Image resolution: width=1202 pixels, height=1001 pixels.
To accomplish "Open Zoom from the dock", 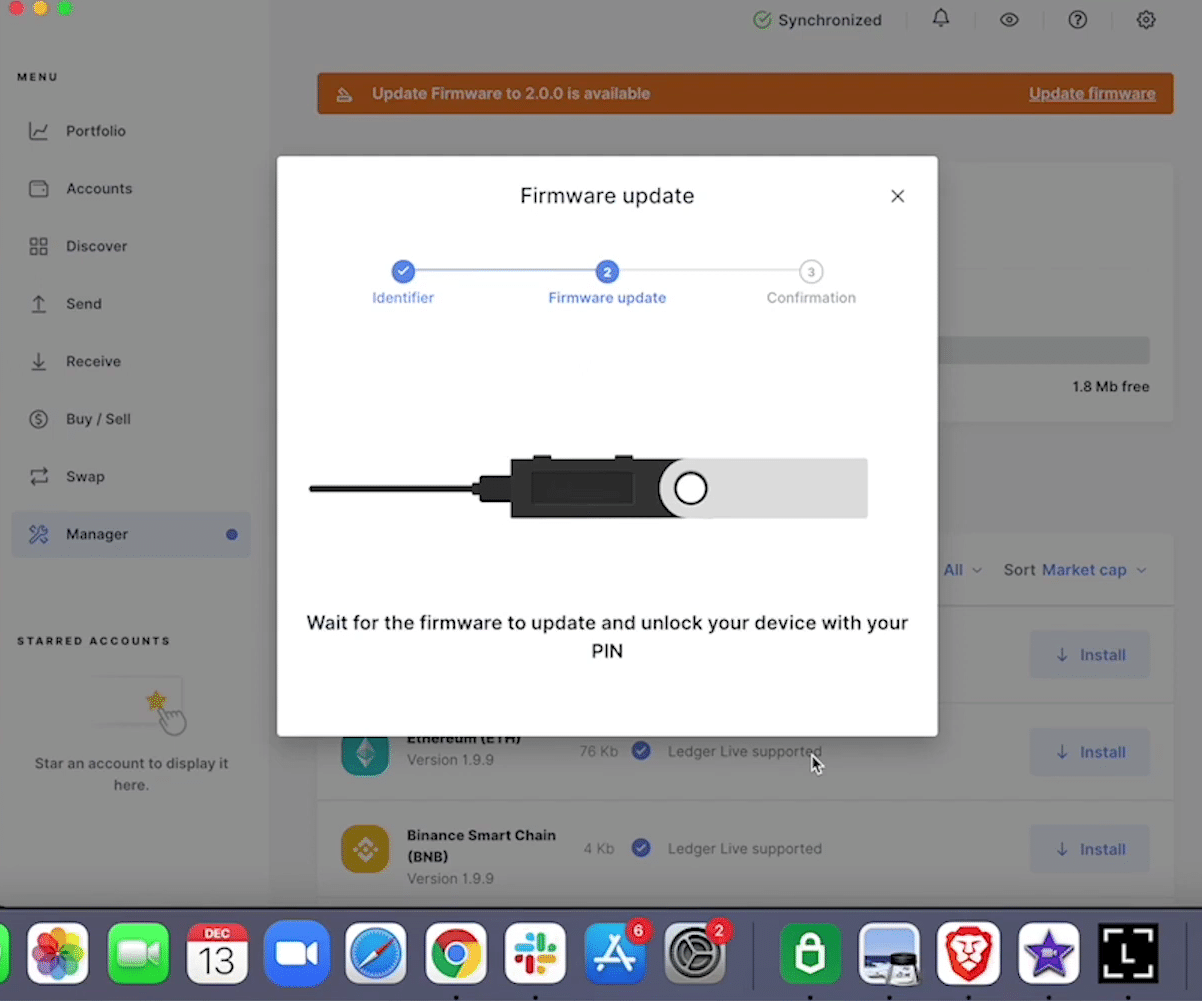I will pos(297,954).
